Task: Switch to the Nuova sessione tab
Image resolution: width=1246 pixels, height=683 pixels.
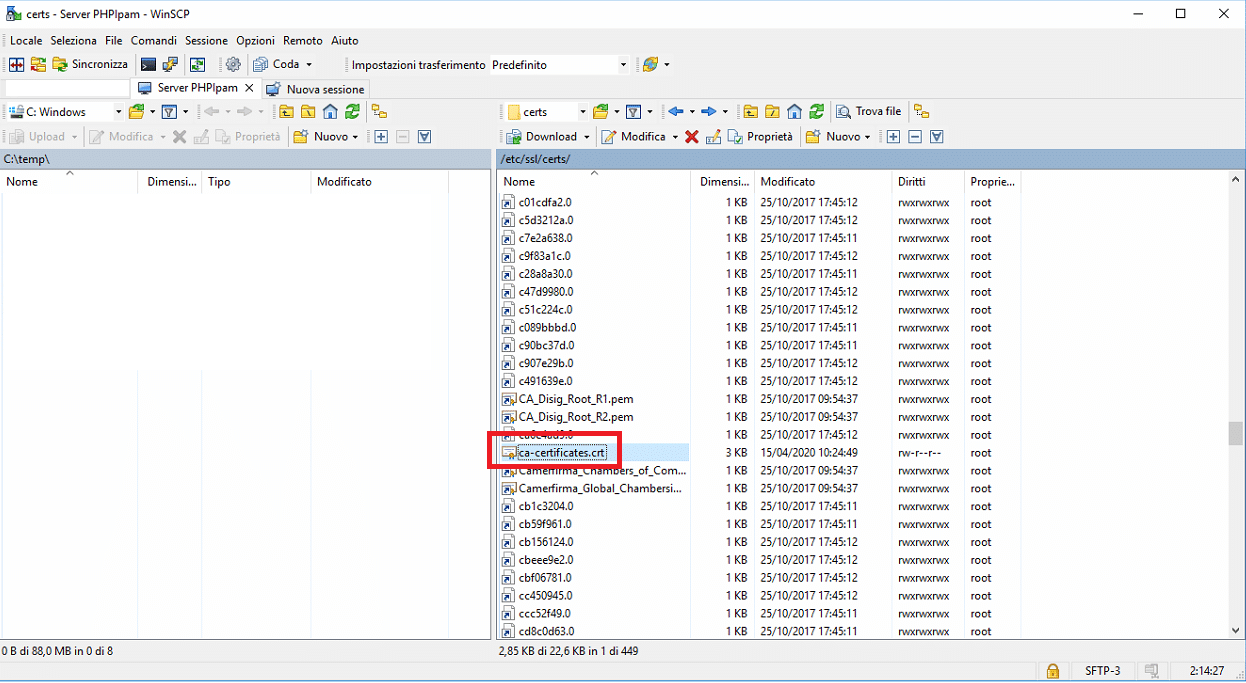Action: (317, 89)
